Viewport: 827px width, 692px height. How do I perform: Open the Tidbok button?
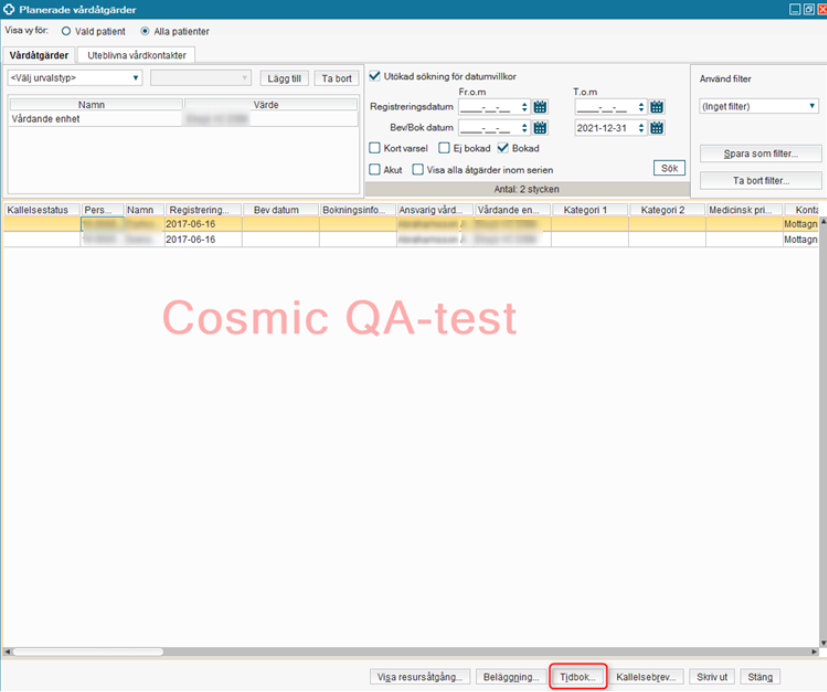click(579, 677)
